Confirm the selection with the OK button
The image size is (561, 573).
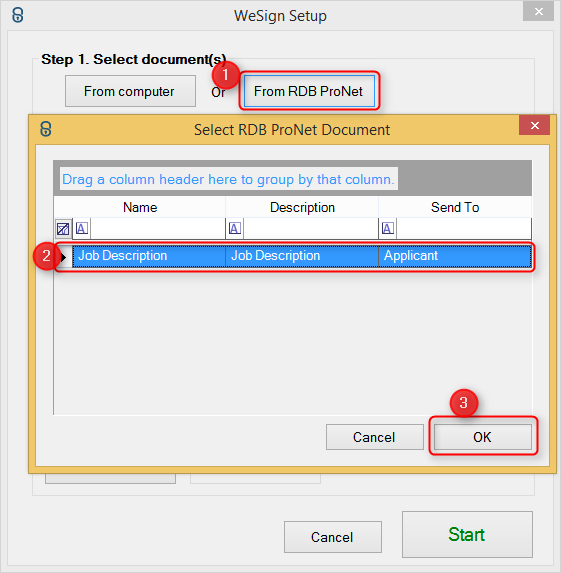[x=482, y=437]
